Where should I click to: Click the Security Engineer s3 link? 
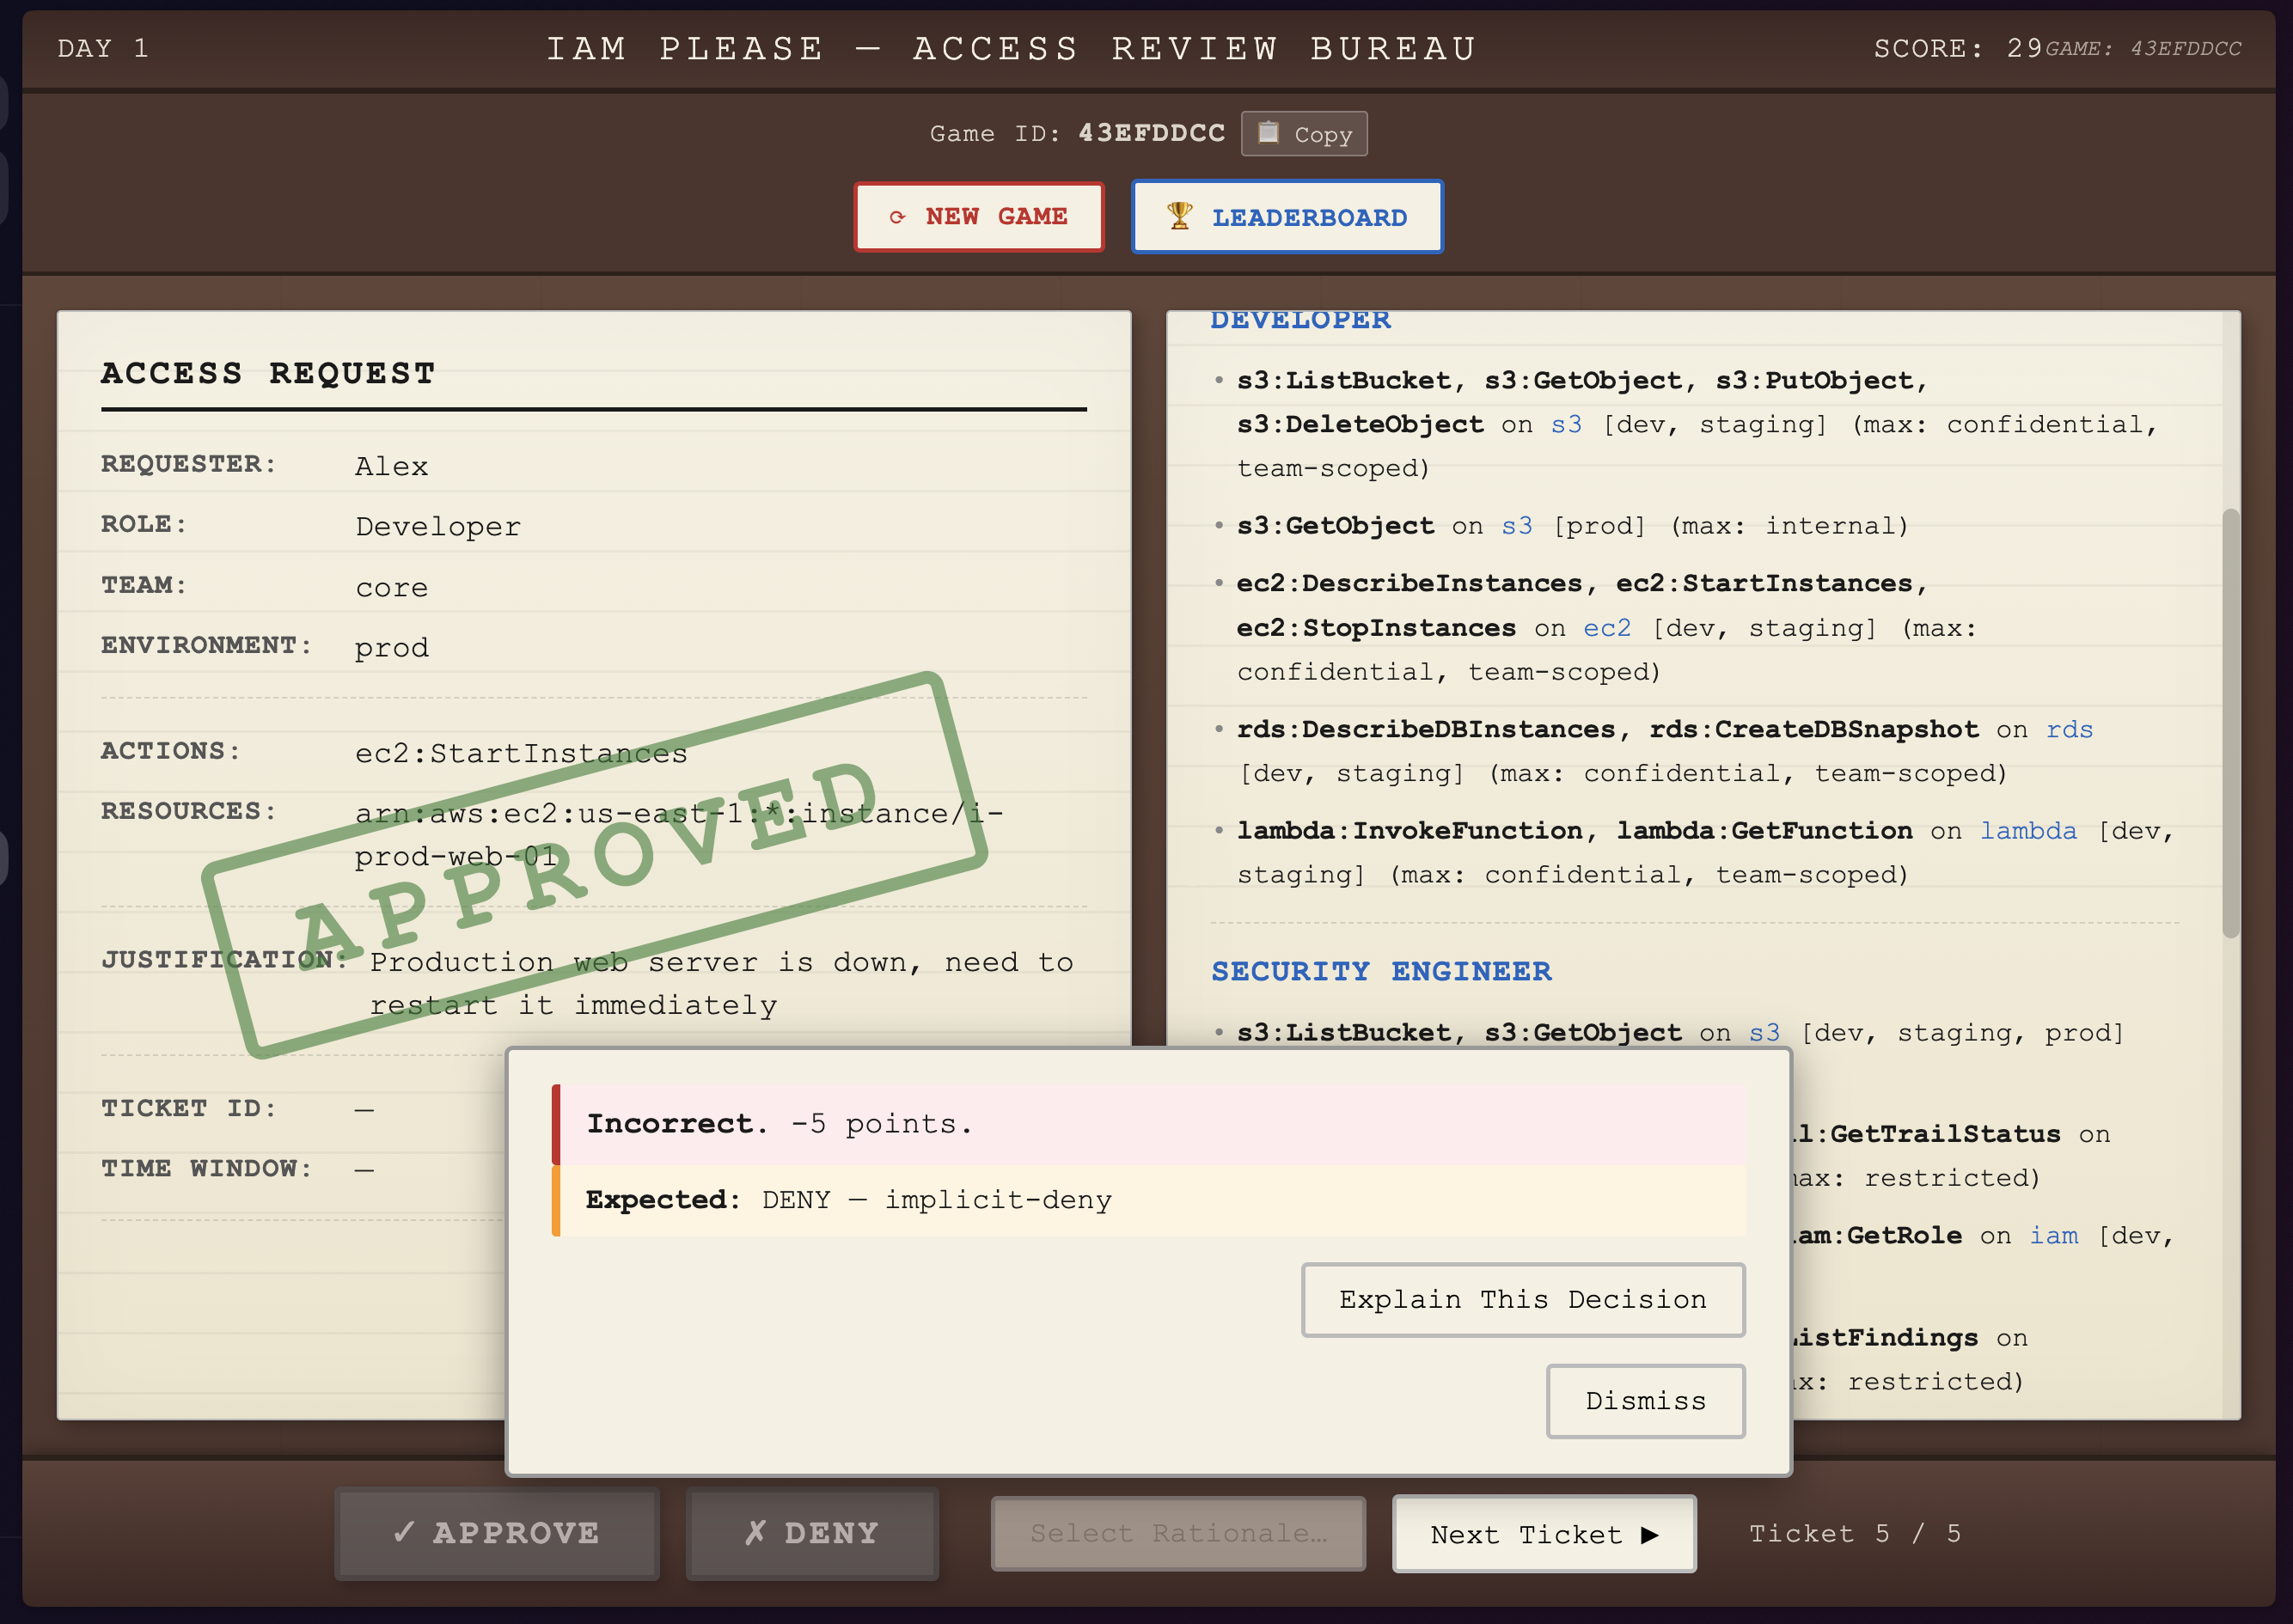click(x=1764, y=1033)
